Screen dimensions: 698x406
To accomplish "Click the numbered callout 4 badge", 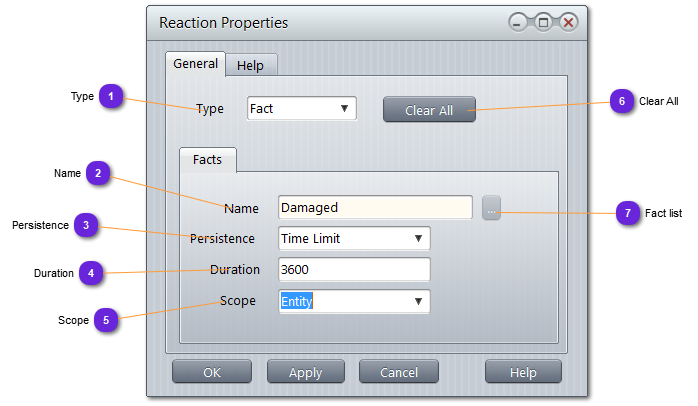I will pos(91,273).
